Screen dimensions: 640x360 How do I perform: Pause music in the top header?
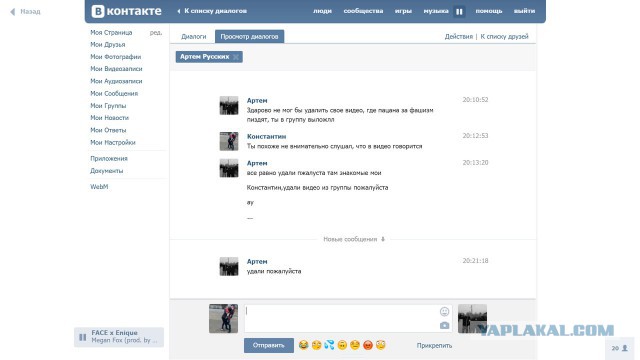pyautogui.click(x=459, y=11)
